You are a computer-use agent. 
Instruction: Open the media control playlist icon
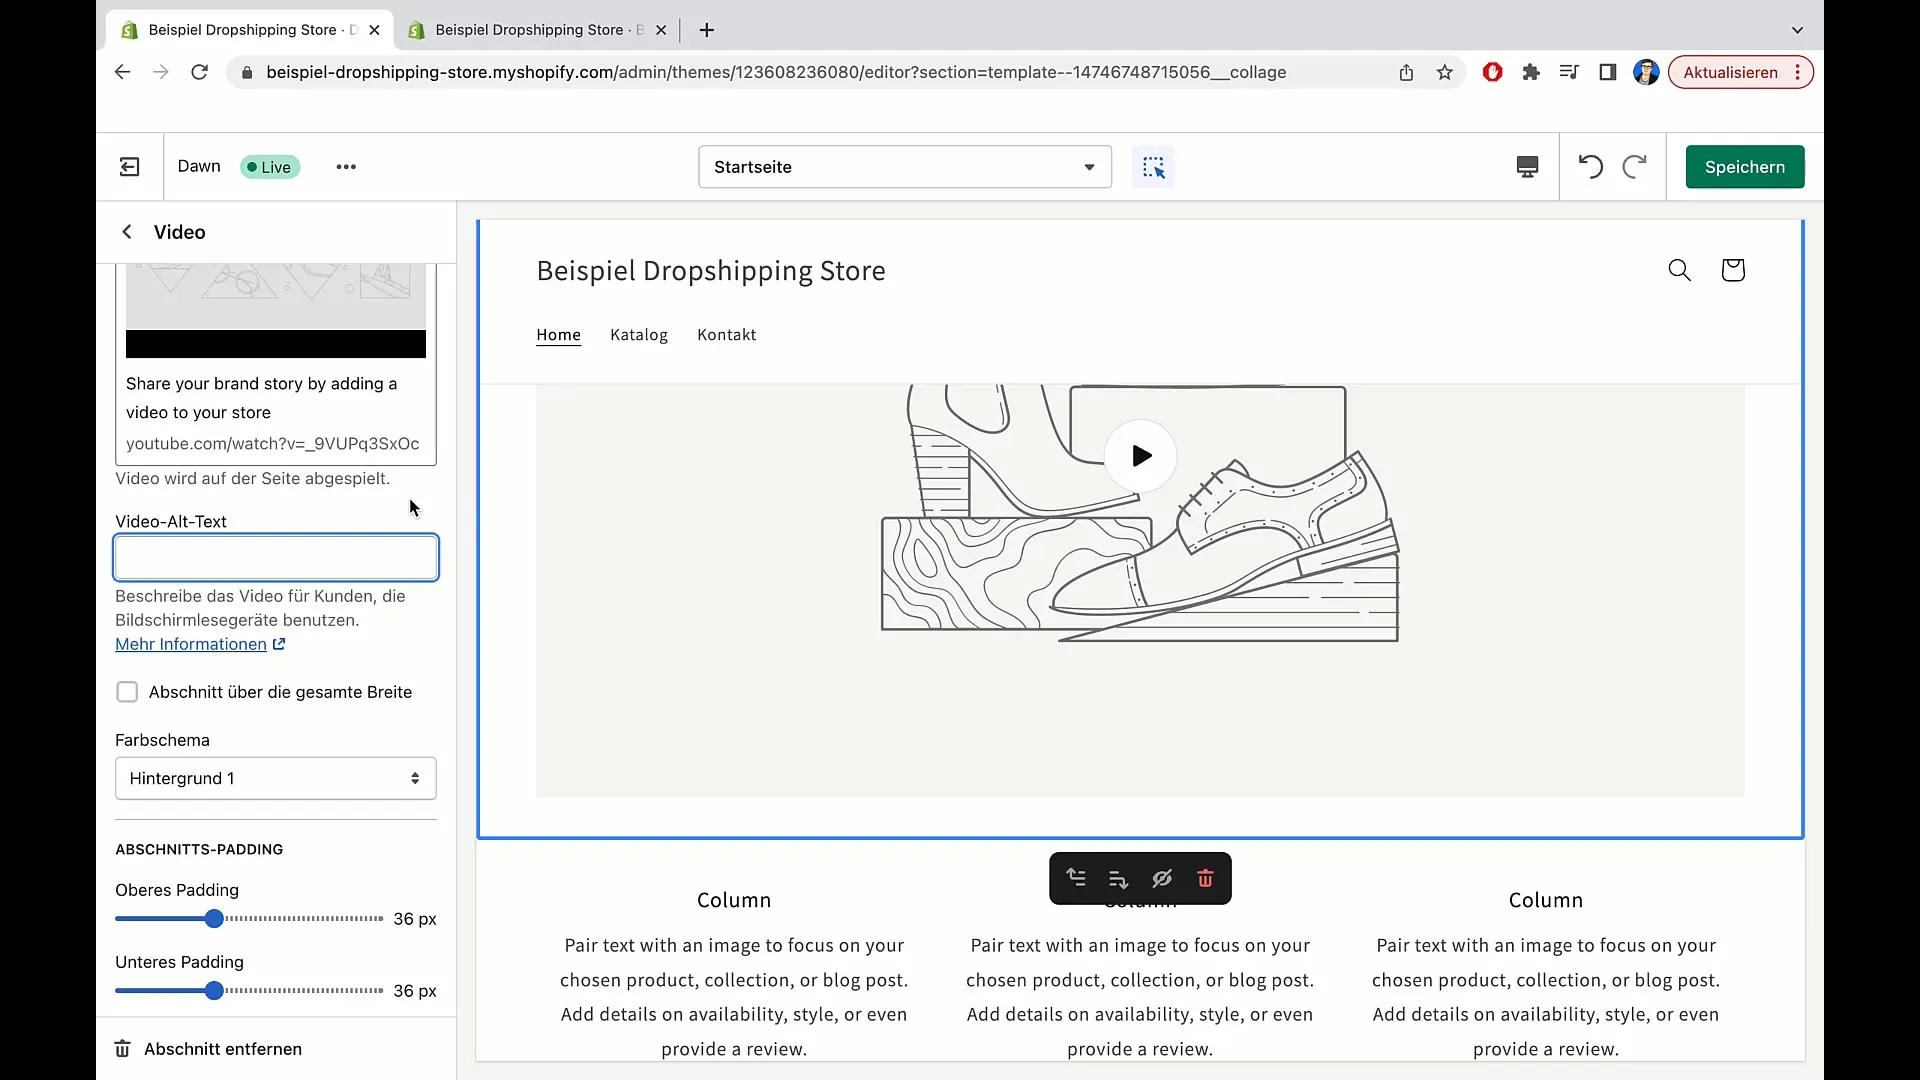(1569, 72)
